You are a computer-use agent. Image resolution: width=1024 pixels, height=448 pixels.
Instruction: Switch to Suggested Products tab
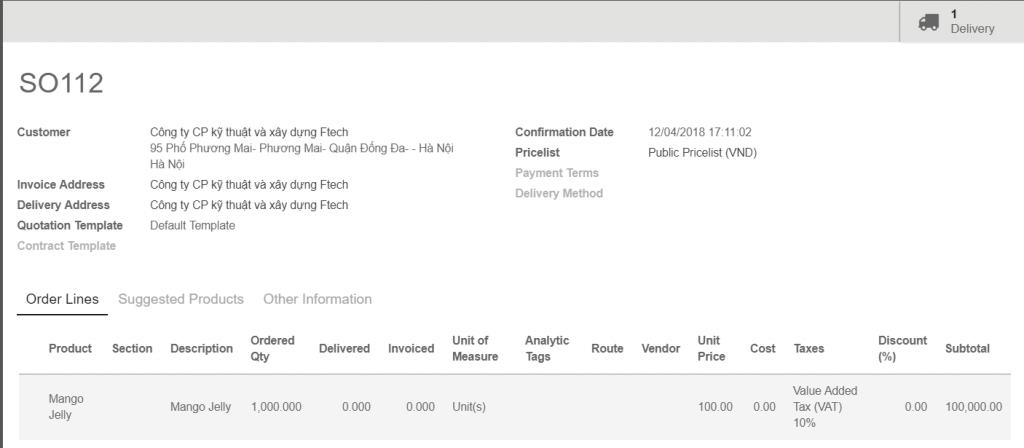[181, 299]
